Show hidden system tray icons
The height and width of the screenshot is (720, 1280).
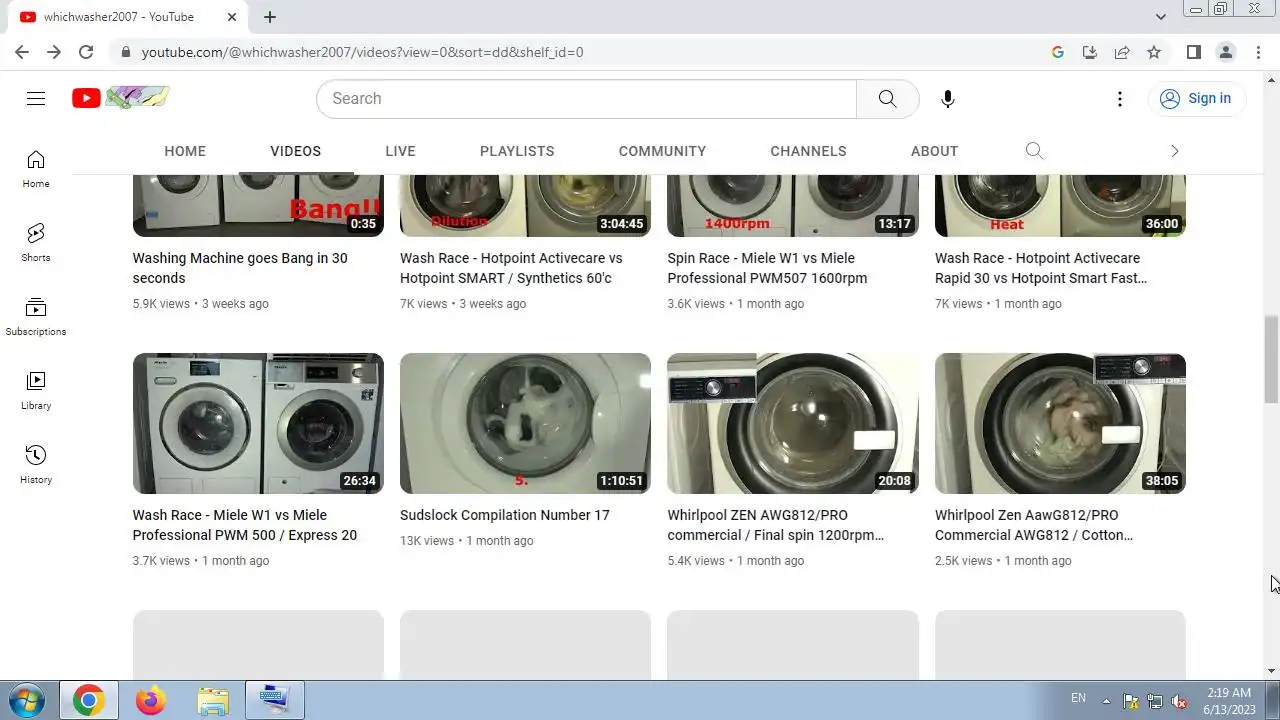pos(1106,700)
